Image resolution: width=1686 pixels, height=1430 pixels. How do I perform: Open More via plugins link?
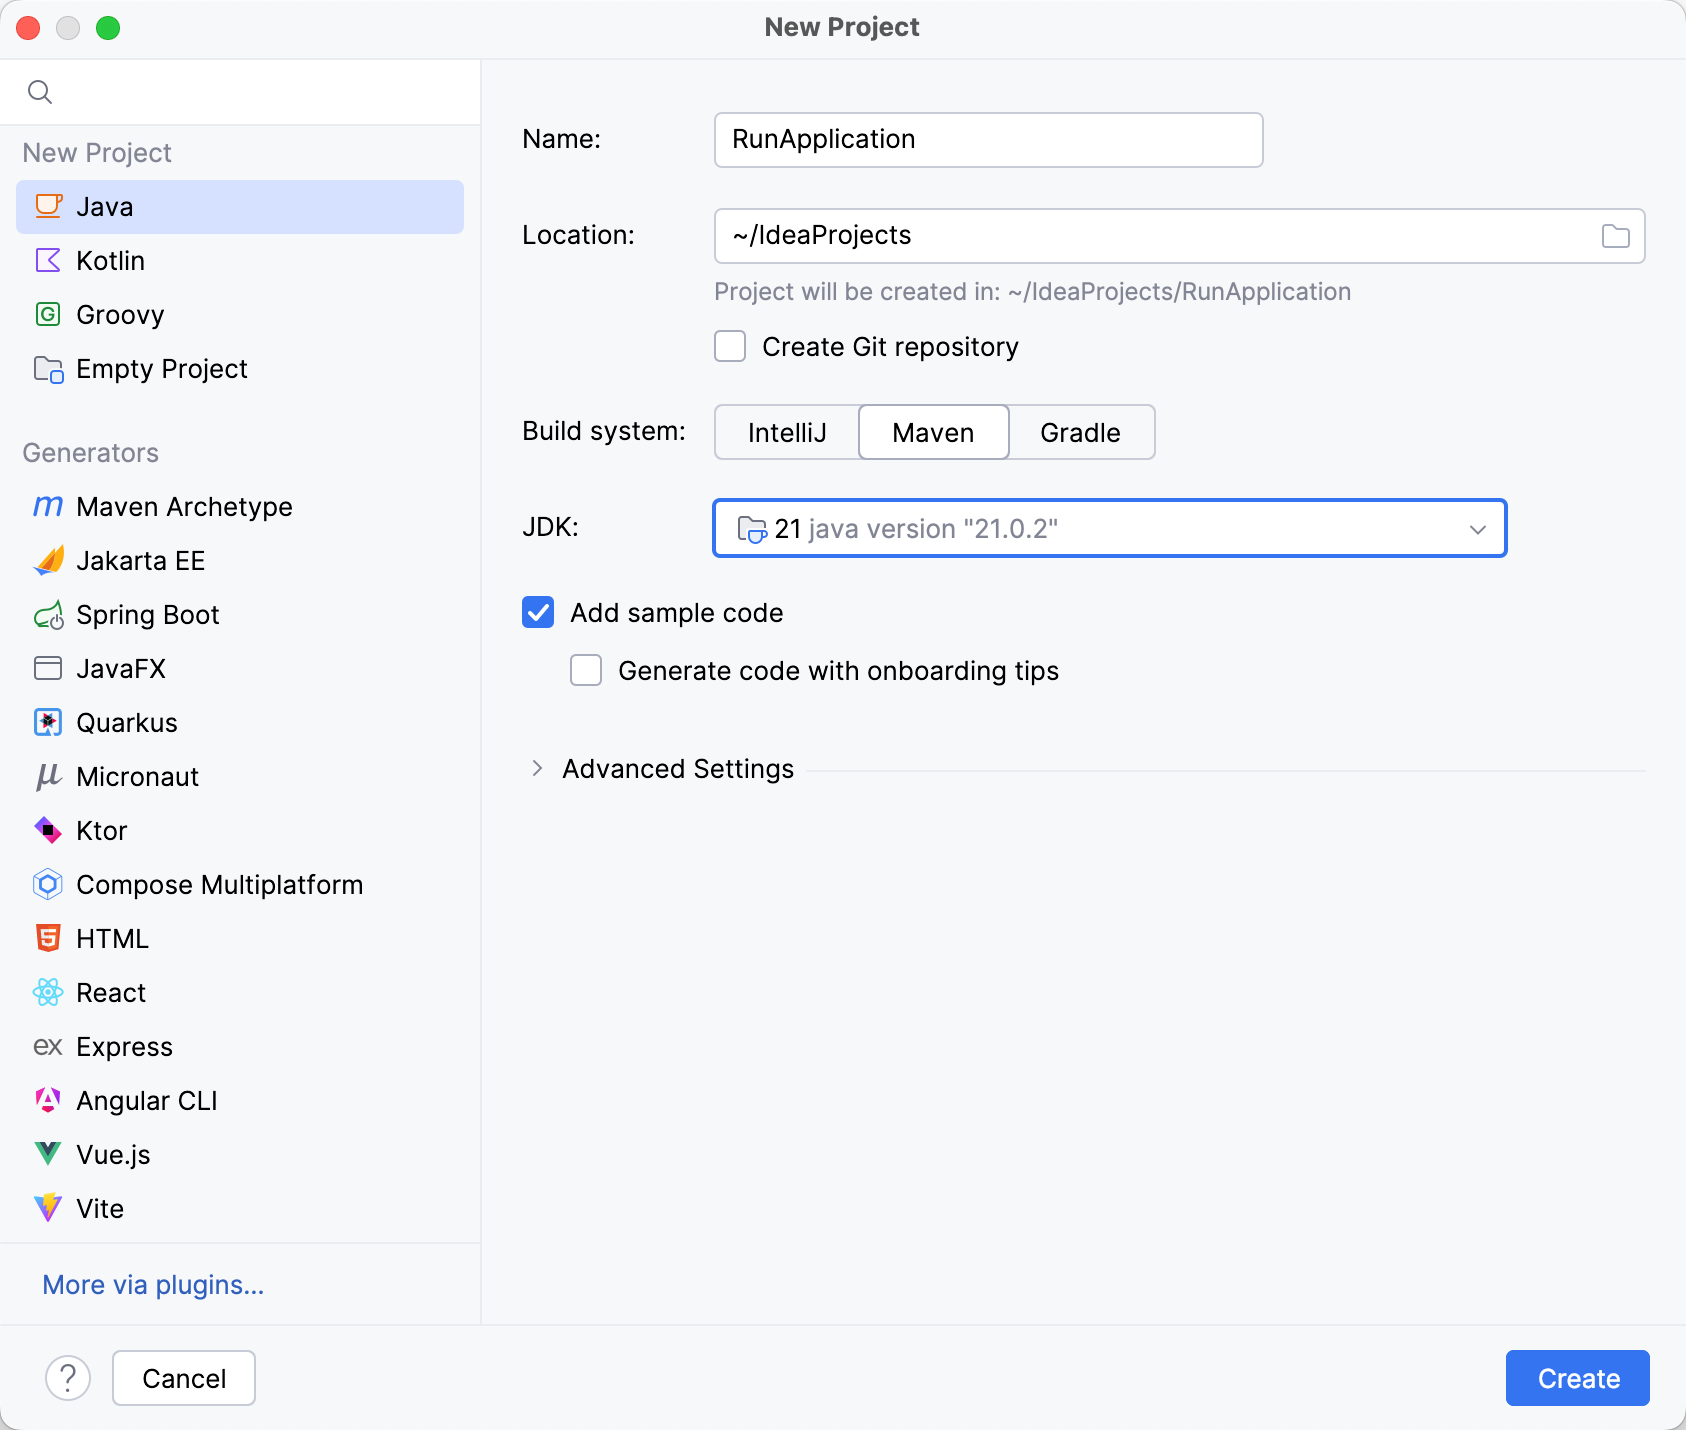coord(153,1285)
